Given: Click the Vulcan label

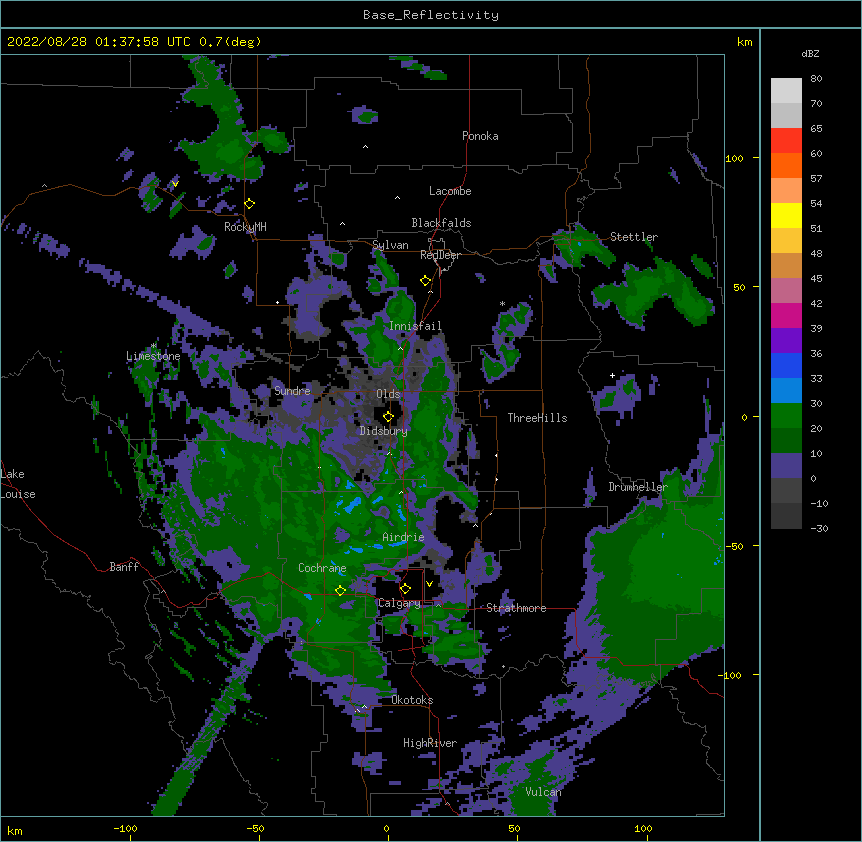Looking at the screenshot, I should point(543,792).
